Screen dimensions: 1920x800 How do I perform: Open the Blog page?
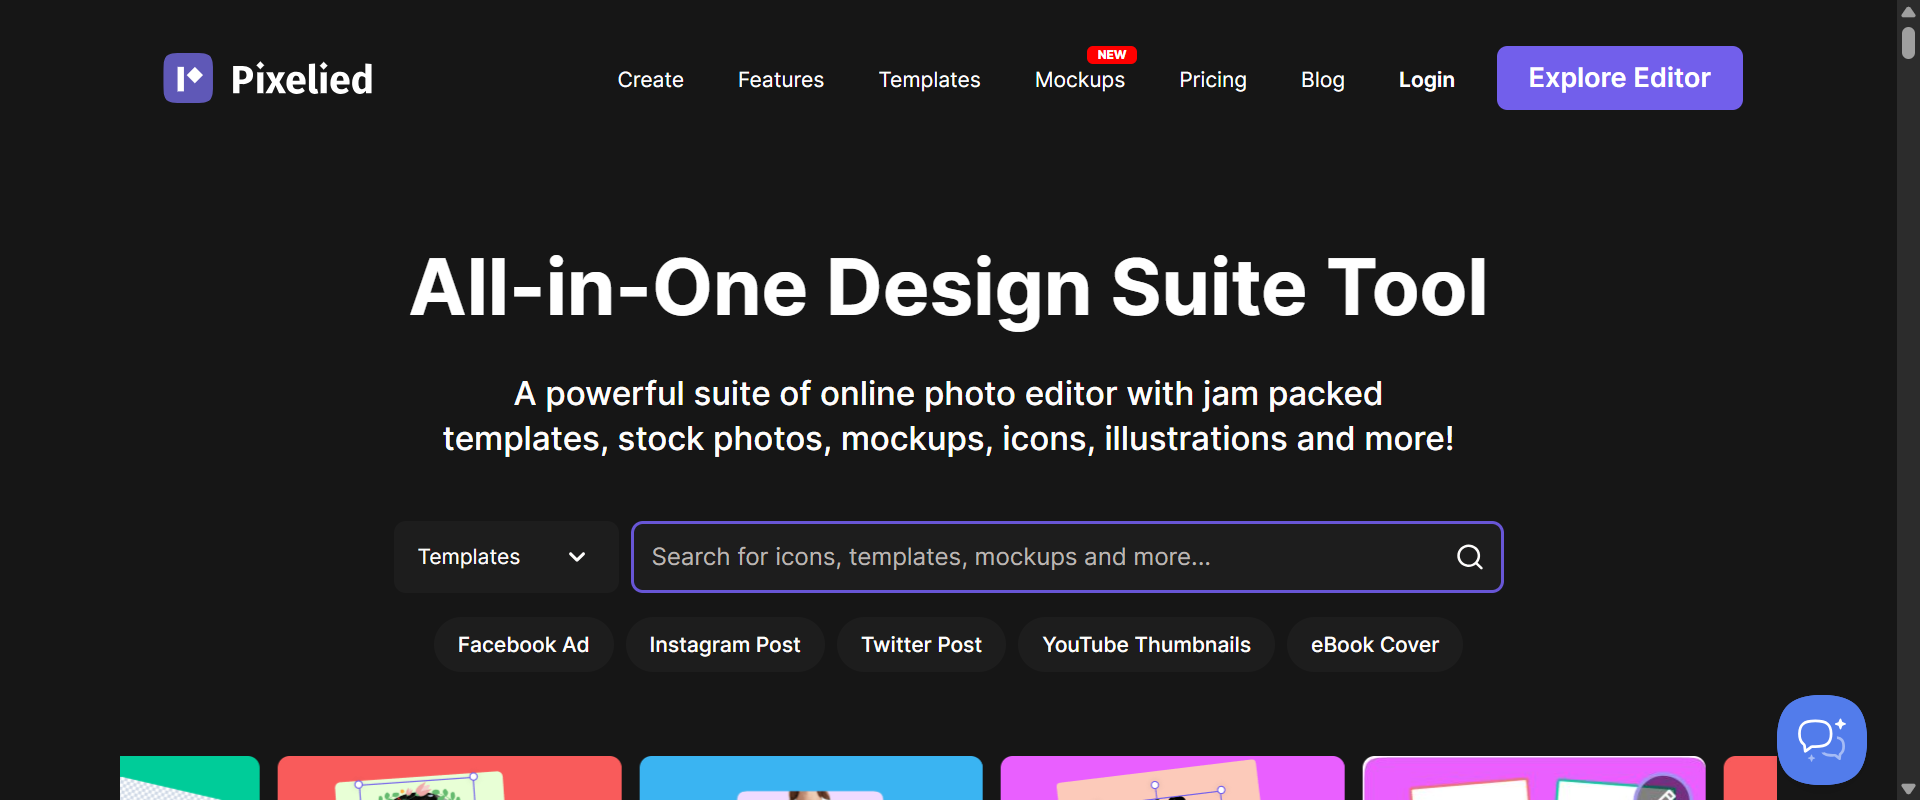[x=1322, y=80]
